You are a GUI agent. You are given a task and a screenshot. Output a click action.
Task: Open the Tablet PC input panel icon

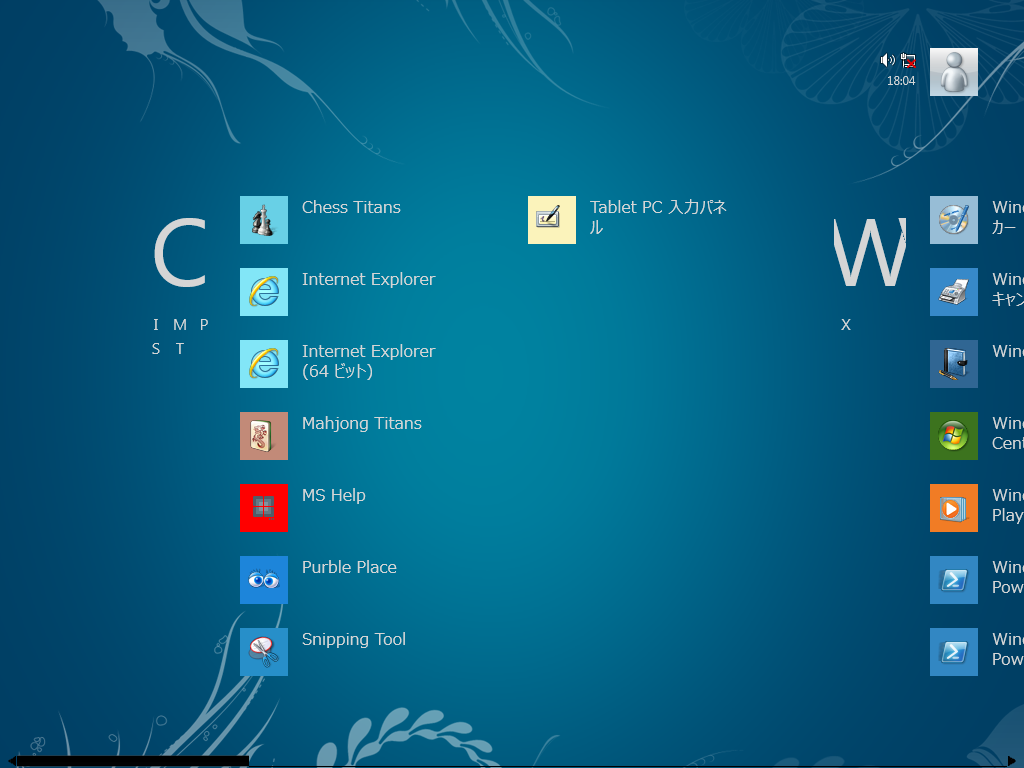coord(552,220)
